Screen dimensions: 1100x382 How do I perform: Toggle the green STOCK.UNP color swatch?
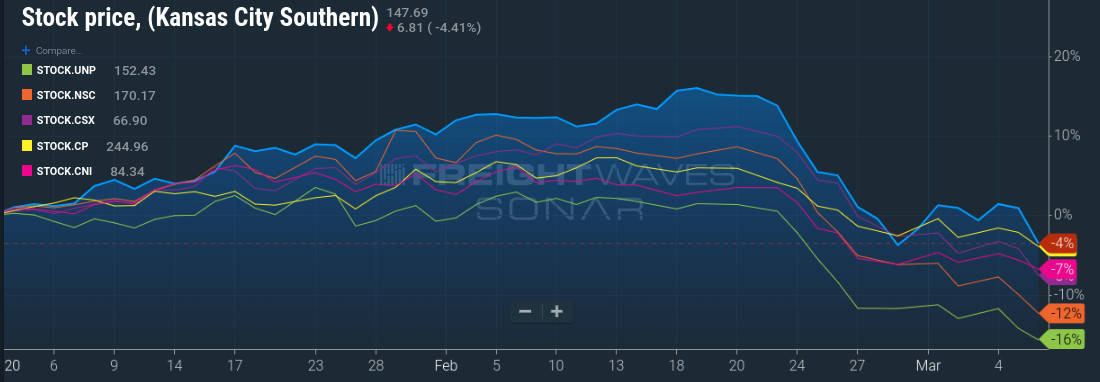27,70
